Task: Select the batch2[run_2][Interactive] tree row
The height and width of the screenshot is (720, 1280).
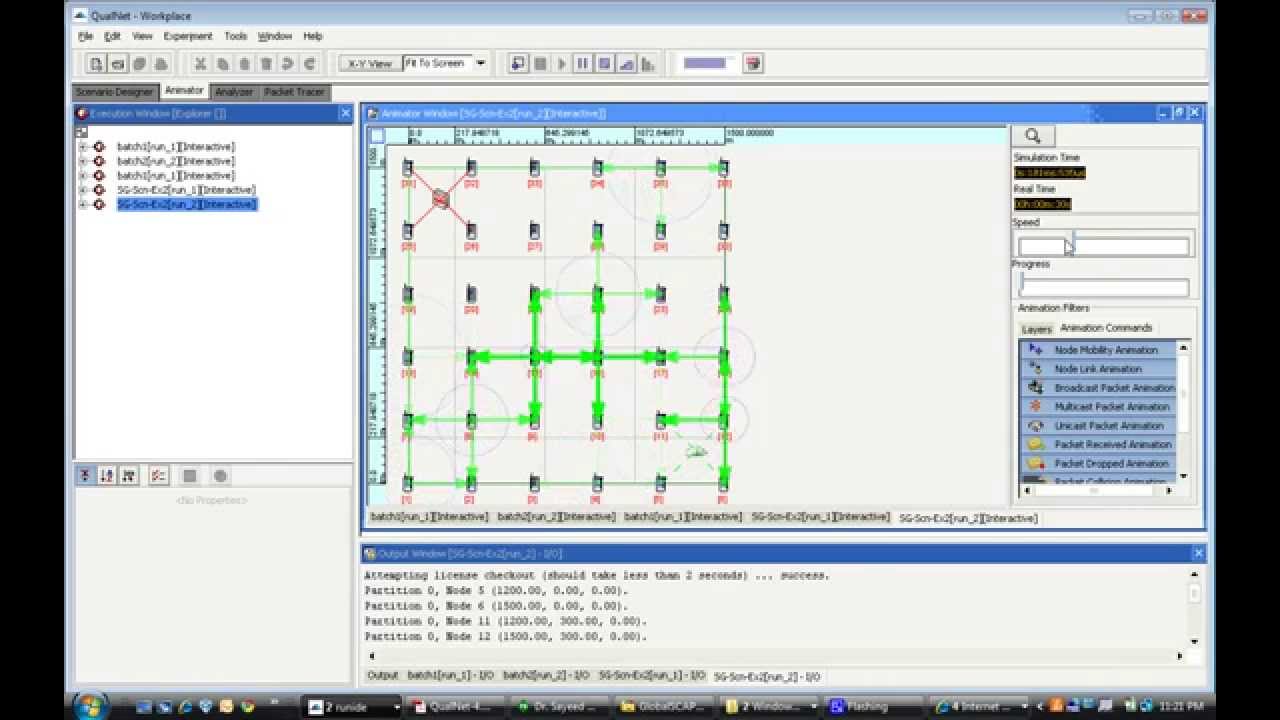Action: [176, 161]
